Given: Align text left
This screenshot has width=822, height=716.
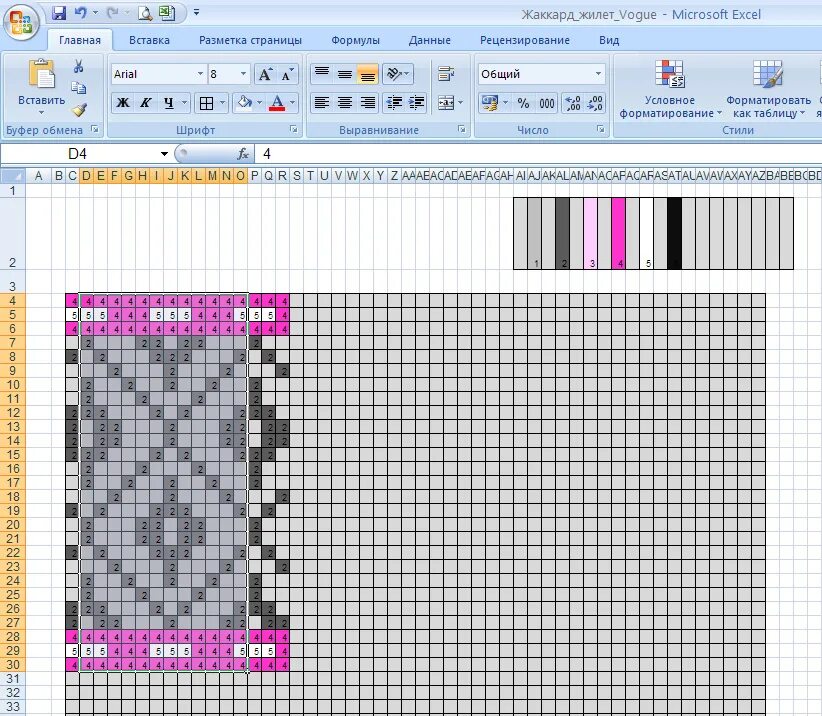Looking at the screenshot, I should 322,103.
